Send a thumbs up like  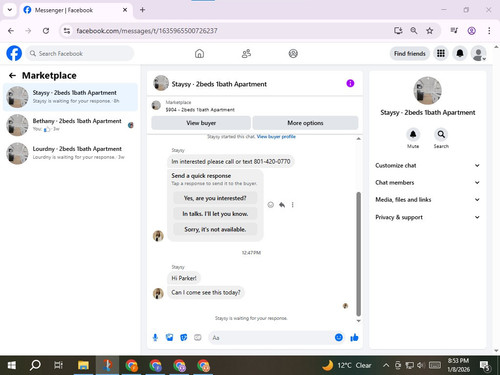click(354, 338)
